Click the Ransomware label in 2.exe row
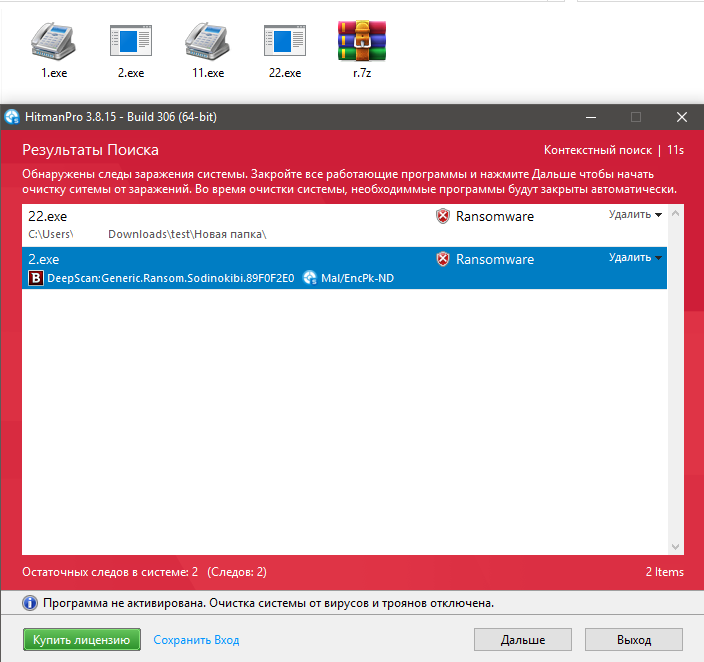Screen dimensions: 704x662 coord(495,260)
